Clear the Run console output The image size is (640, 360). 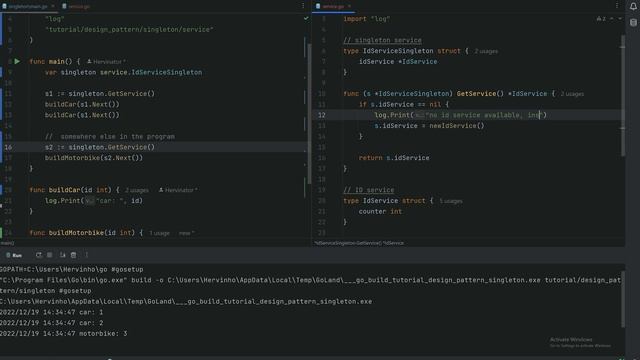click(x=73, y=255)
